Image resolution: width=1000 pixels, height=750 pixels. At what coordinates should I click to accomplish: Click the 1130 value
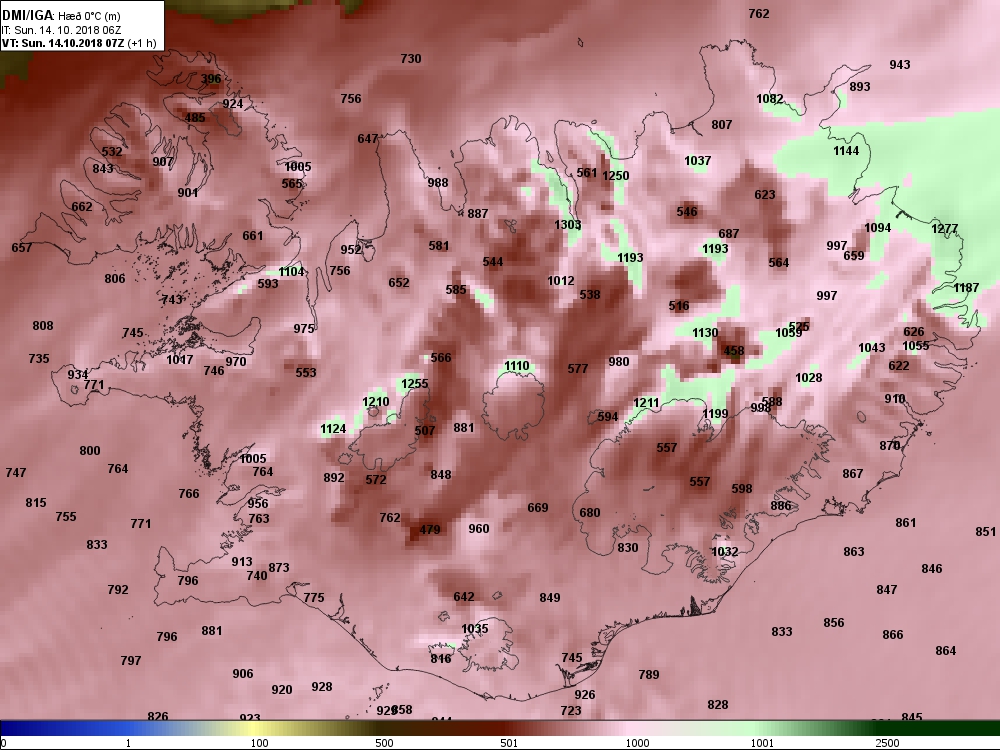pos(705,333)
